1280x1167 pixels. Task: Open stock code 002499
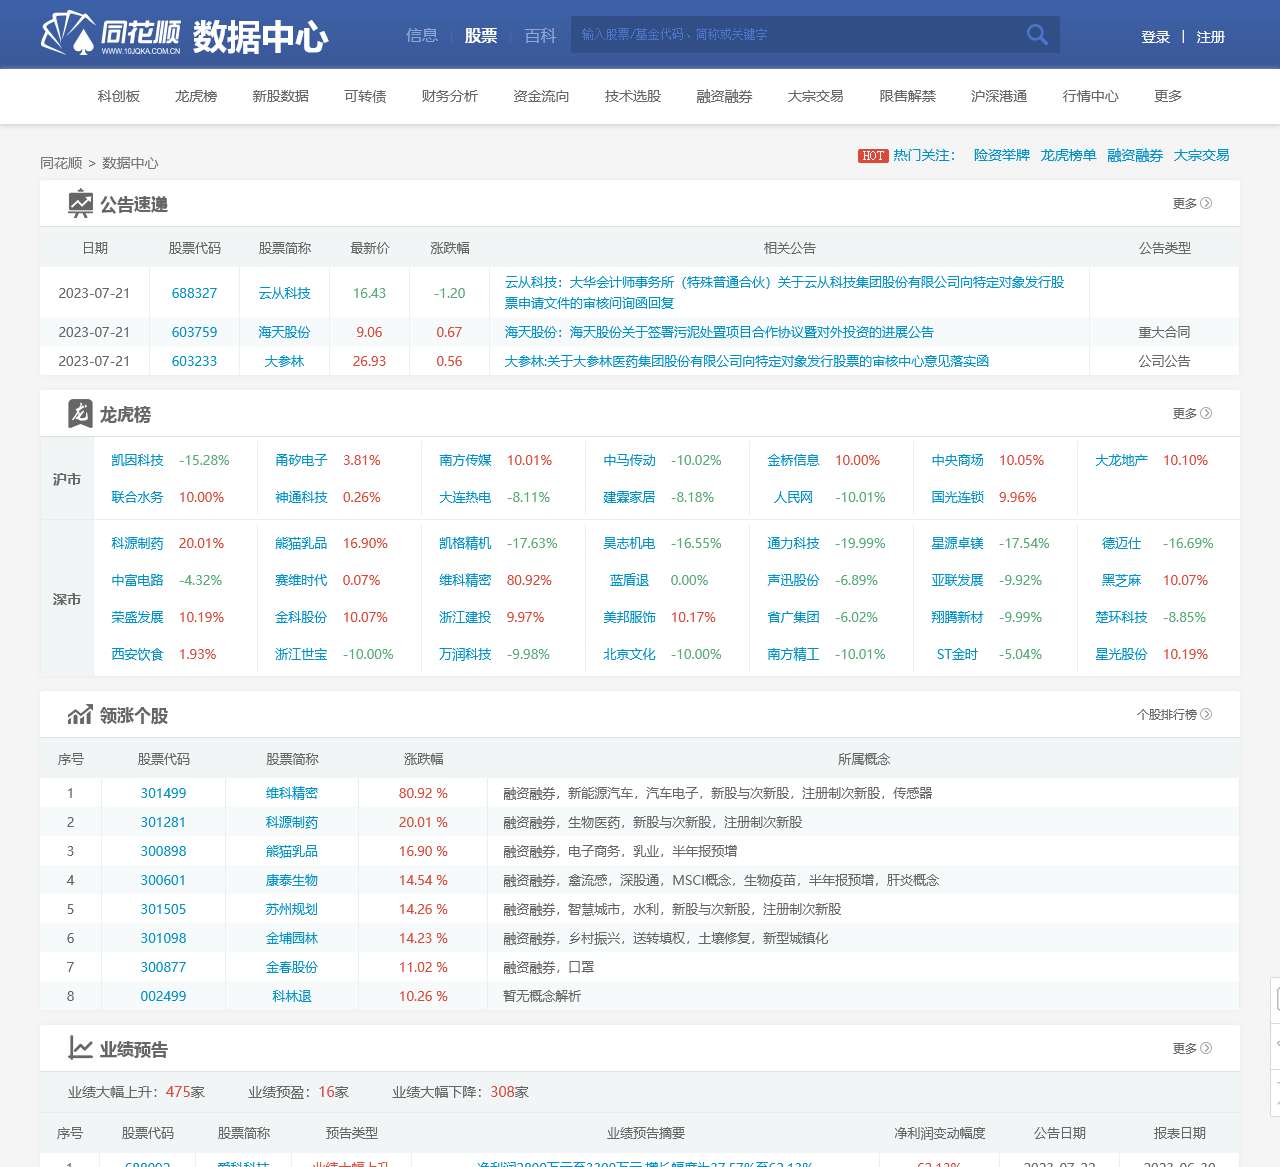coord(163,996)
